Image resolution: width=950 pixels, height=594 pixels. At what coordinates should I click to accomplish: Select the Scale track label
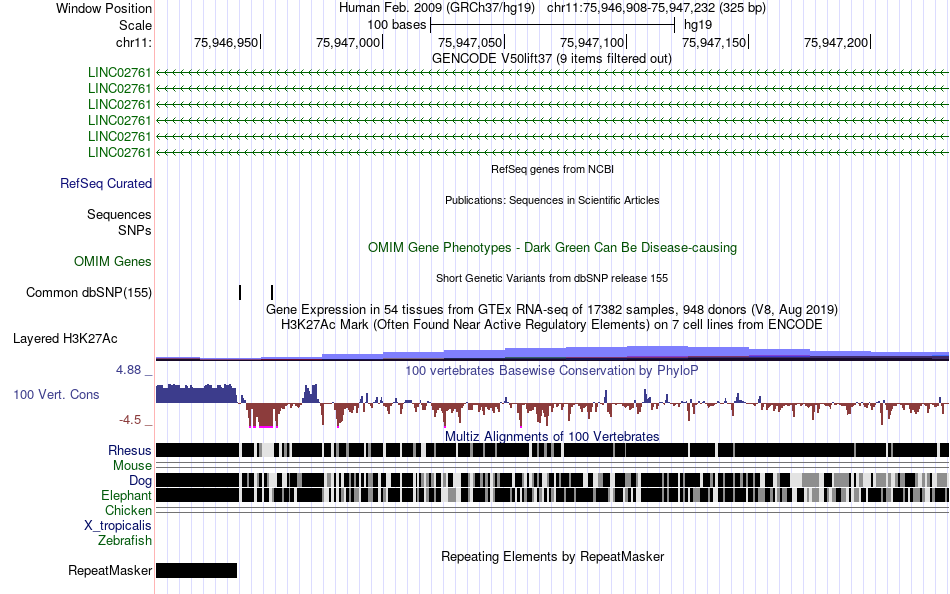click(135, 25)
